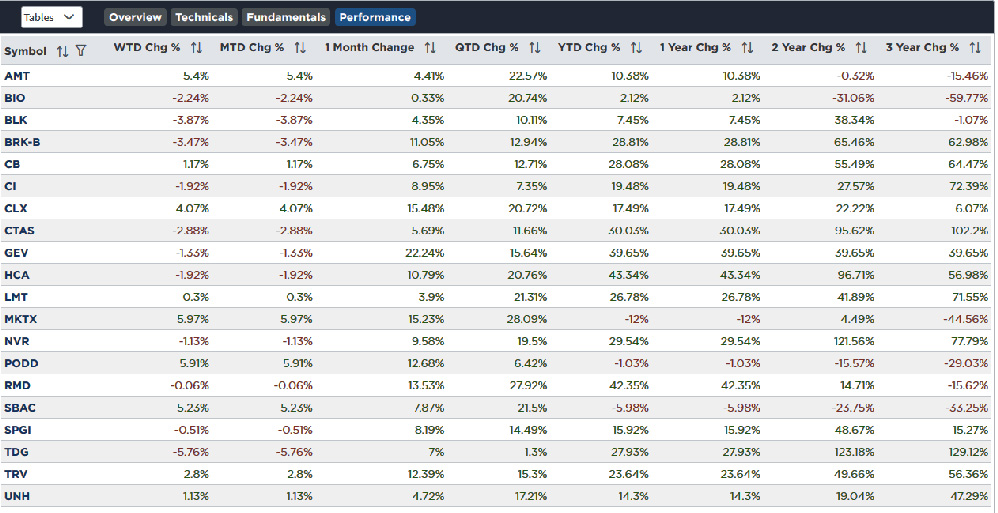Sort by WTD Chg % arrows

click(x=196, y=48)
